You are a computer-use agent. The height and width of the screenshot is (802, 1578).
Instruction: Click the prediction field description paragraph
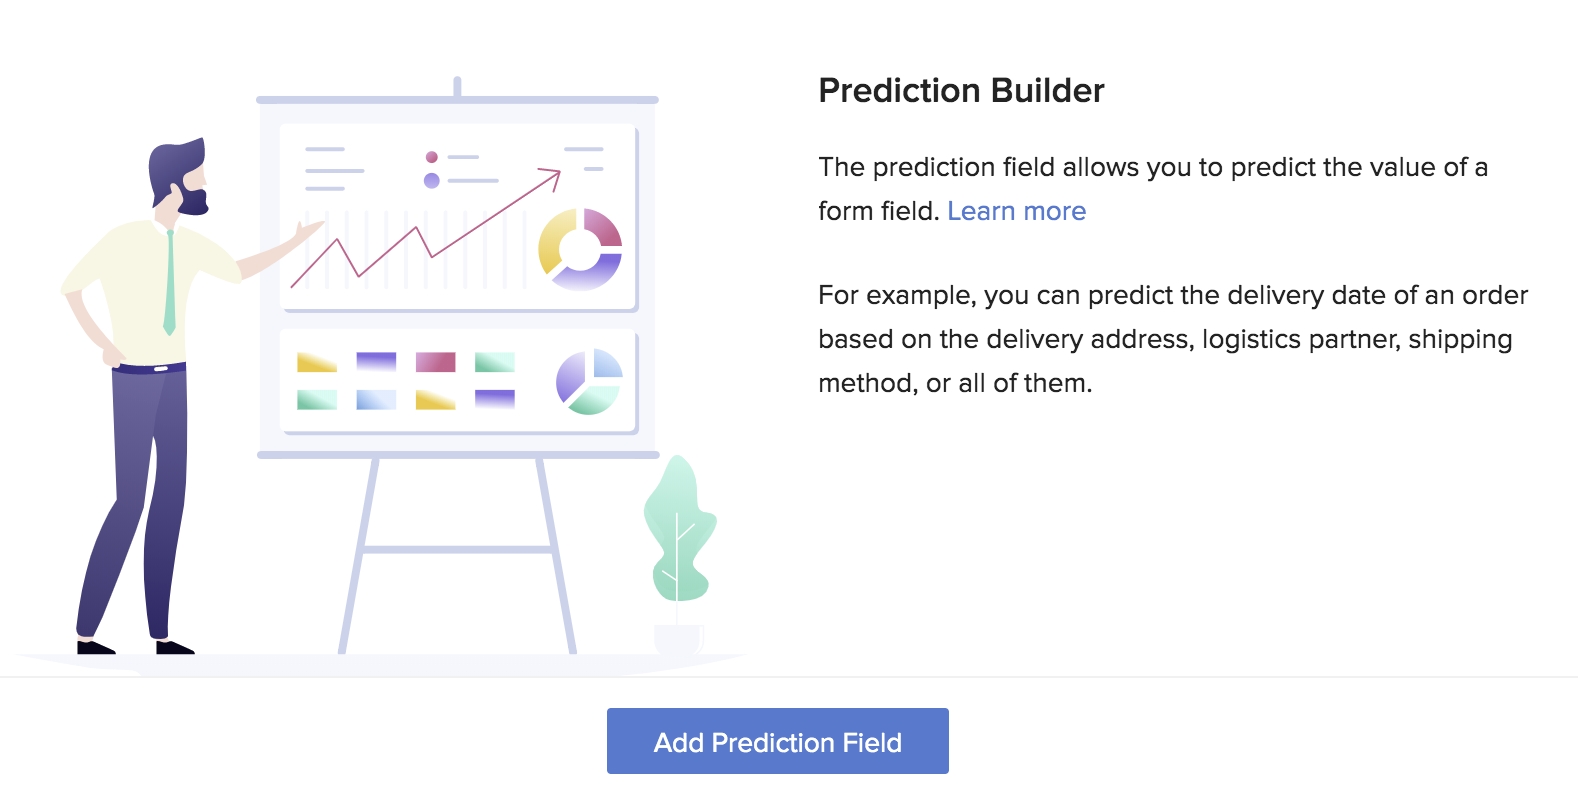tap(1153, 189)
